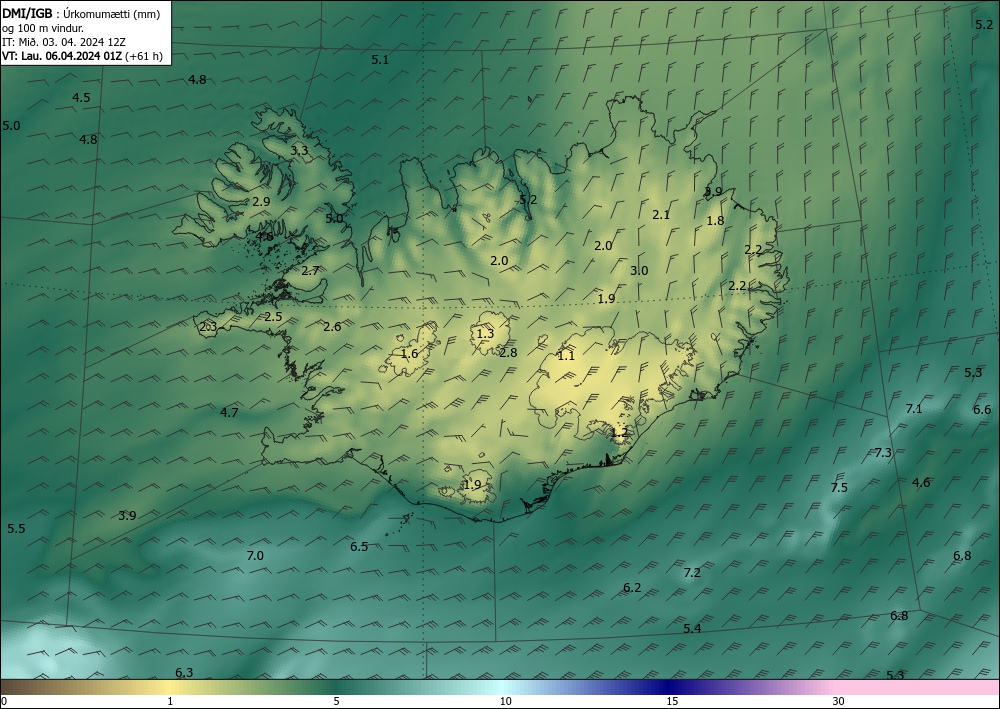
Task: Click the 6.5 value over the sea
Action: click(x=359, y=546)
